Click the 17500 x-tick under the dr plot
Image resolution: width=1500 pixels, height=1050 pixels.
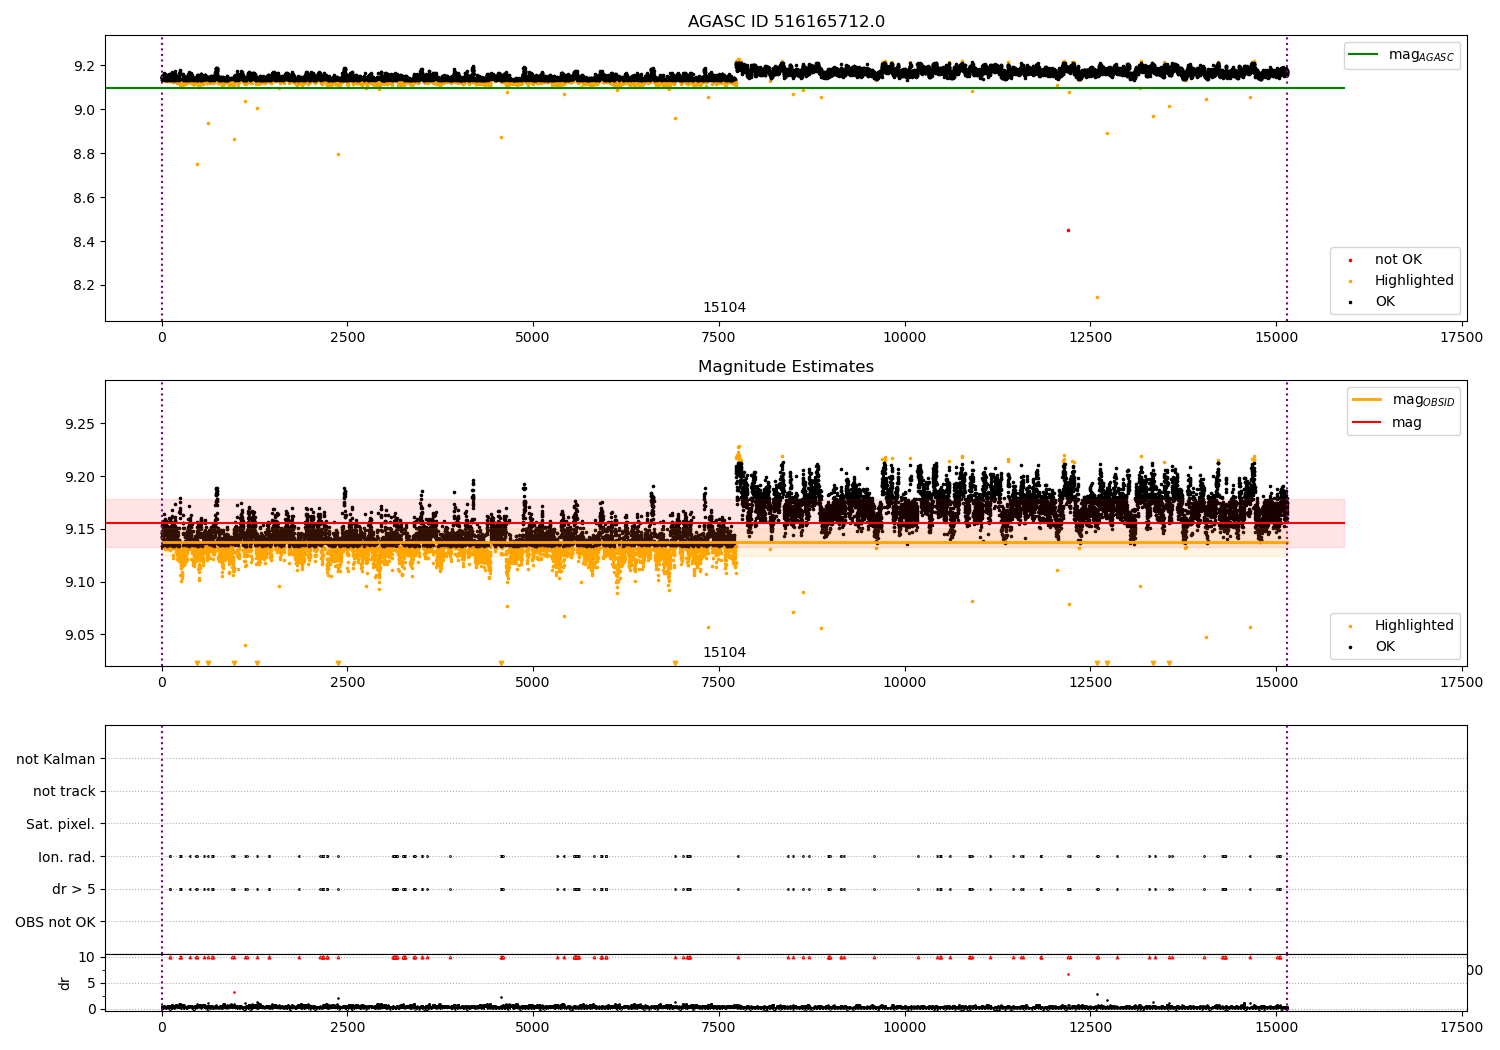click(x=1462, y=1028)
